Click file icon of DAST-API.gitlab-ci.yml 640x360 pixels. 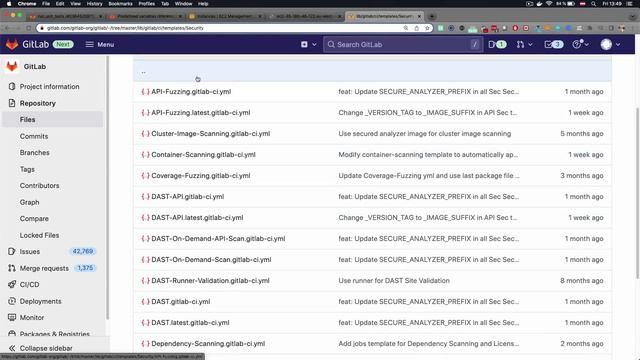click(x=145, y=197)
